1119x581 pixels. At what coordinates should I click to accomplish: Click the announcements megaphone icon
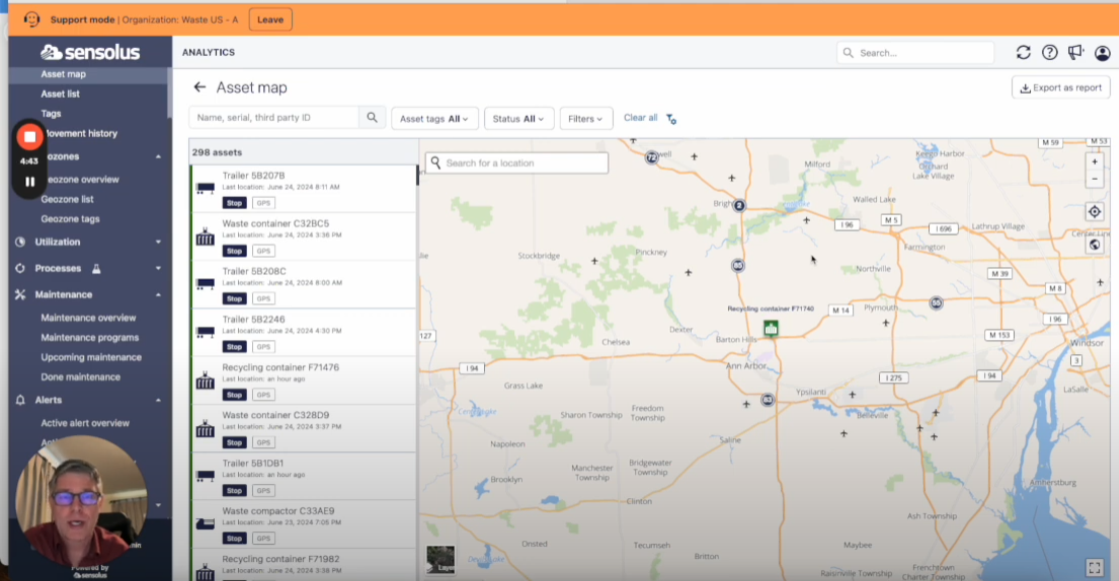1075,53
